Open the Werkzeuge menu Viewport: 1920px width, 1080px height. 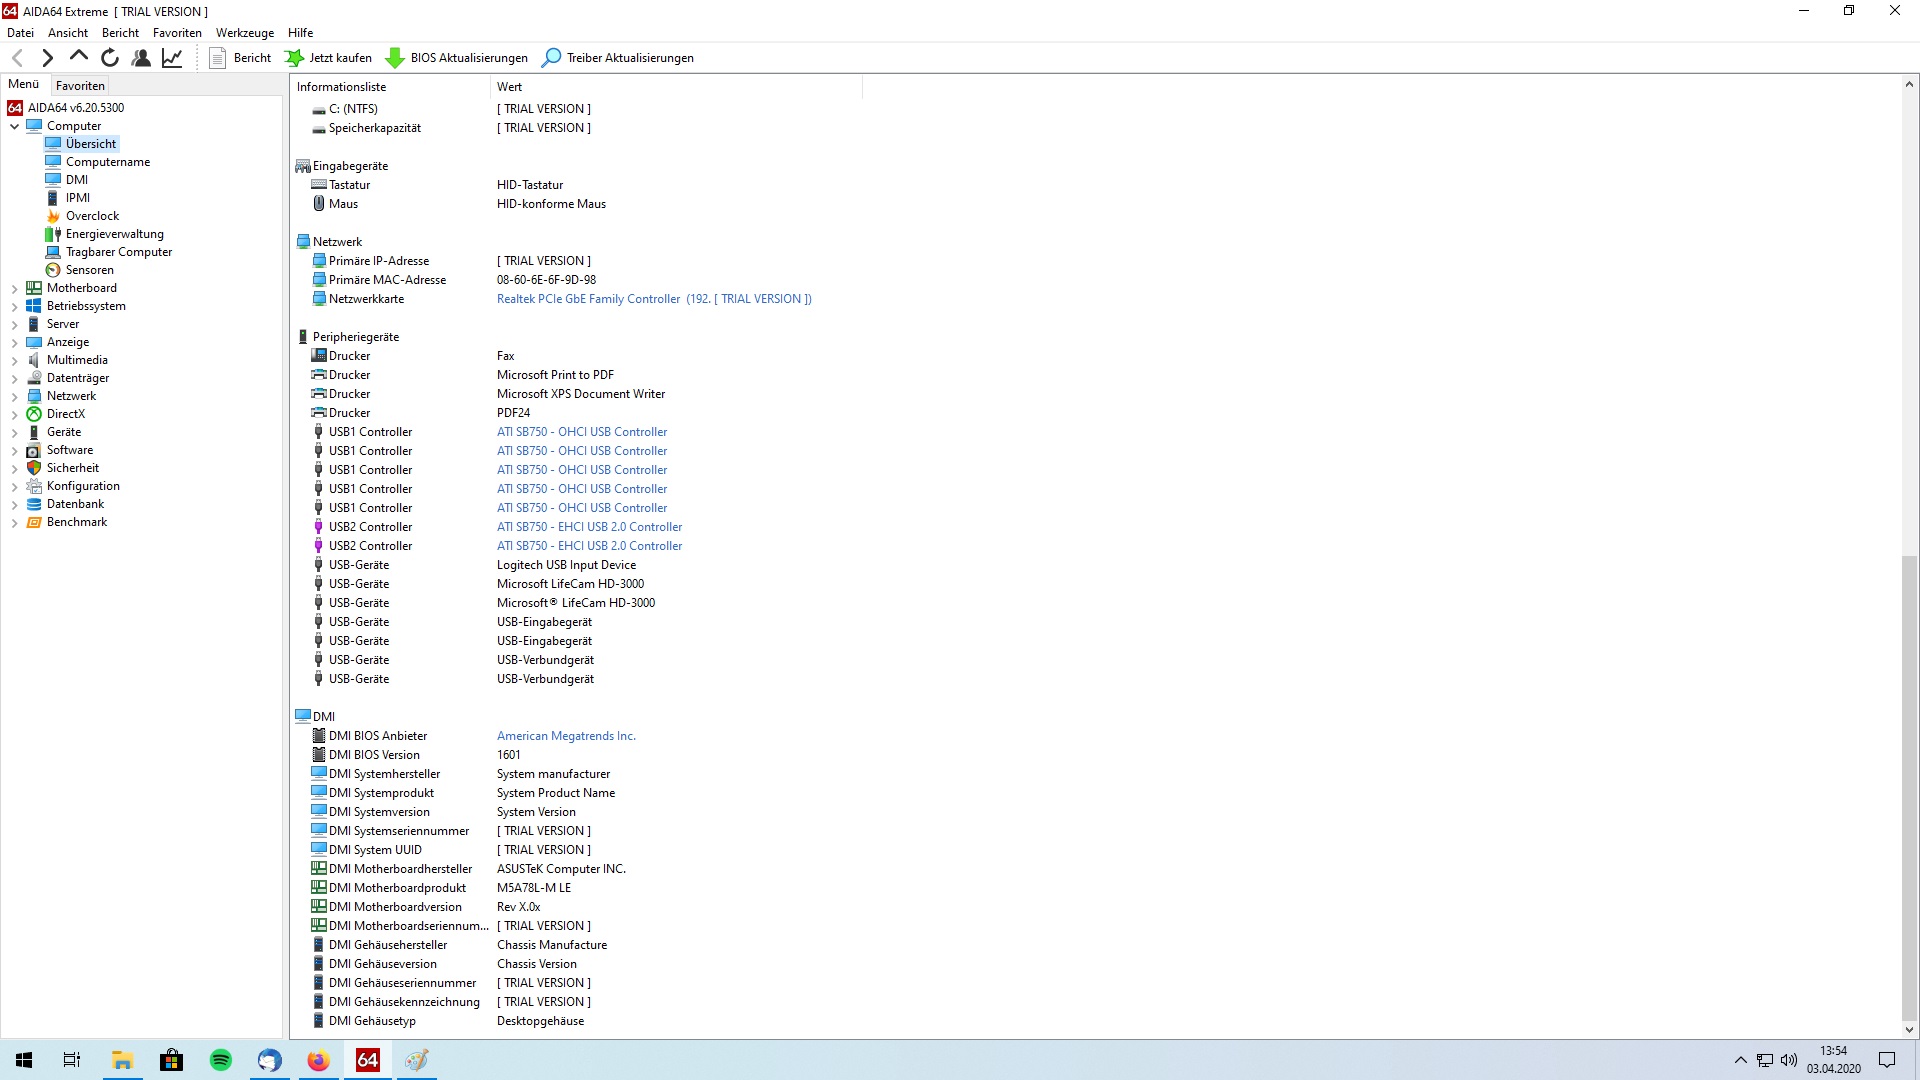(245, 33)
